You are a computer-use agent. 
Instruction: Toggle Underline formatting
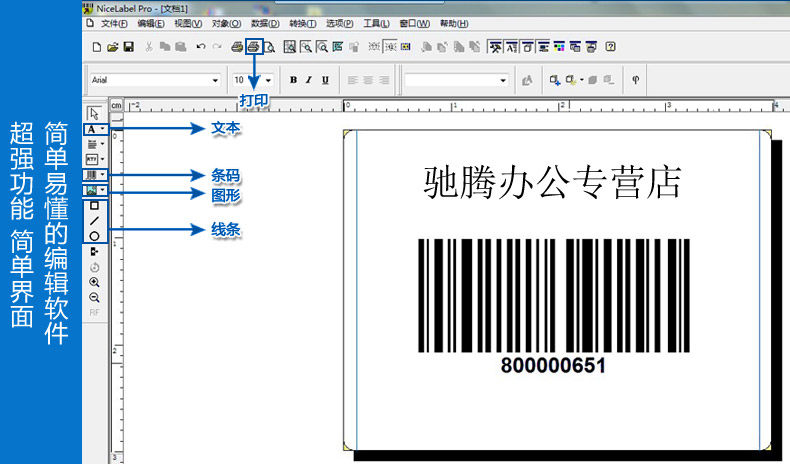pyautogui.click(x=325, y=80)
